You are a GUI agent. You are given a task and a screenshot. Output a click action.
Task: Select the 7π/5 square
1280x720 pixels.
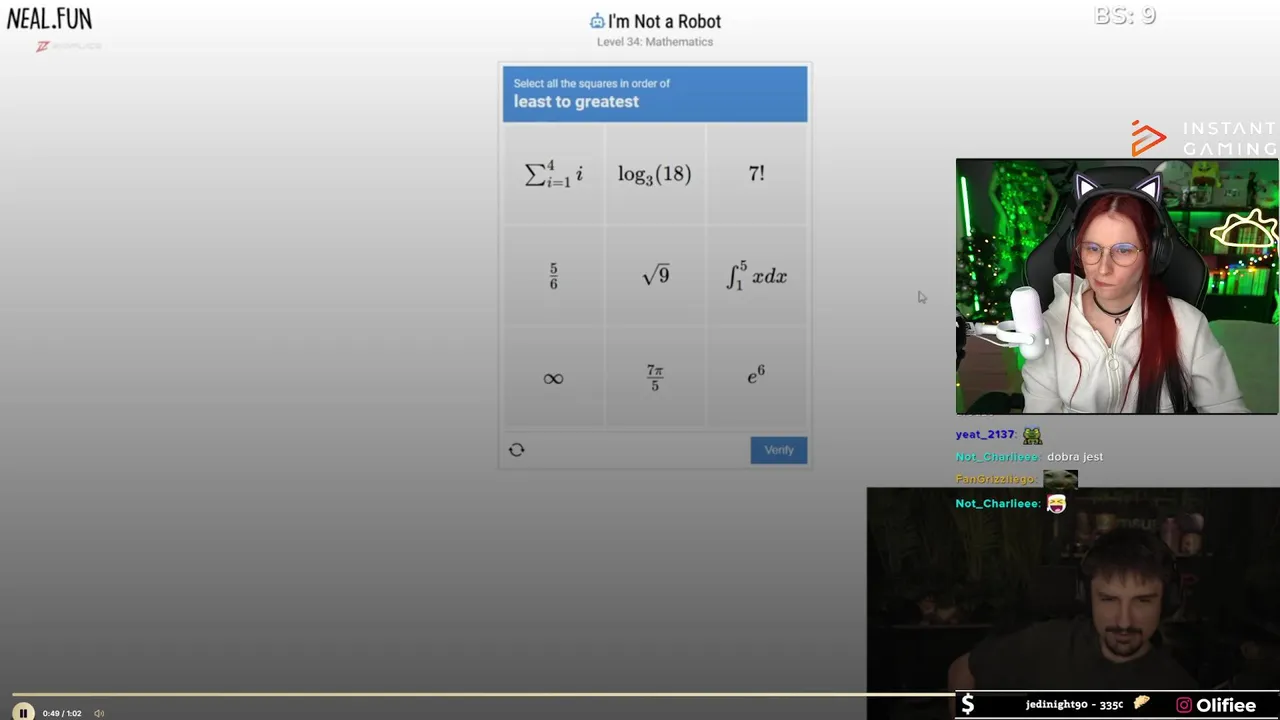[655, 378]
